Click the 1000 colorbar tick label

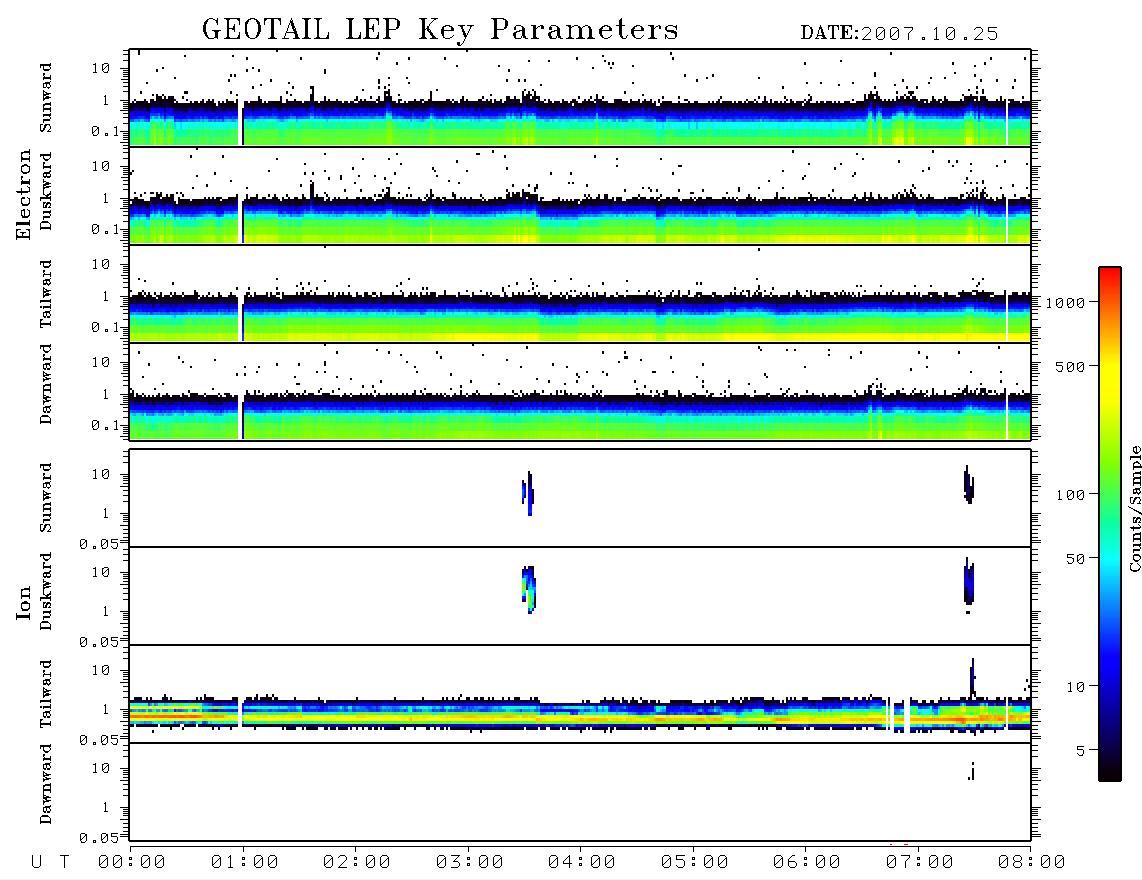1066,303
